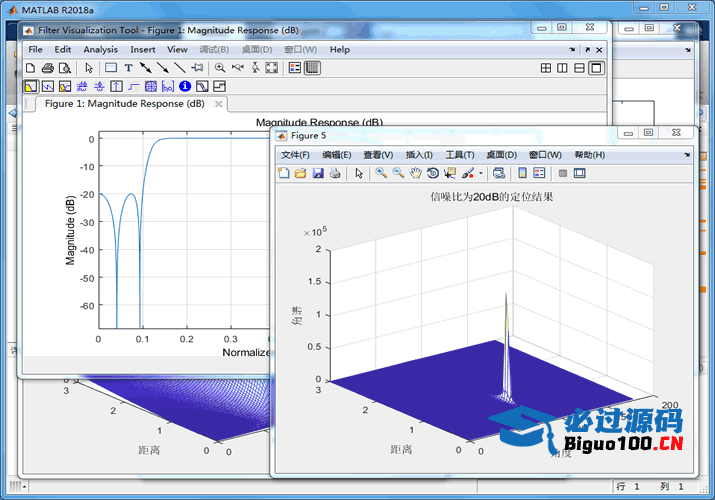This screenshot has width=715, height=500.
Task: Click the Print icon in Filter Visualization Tool
Action: [x=47, y=68]
